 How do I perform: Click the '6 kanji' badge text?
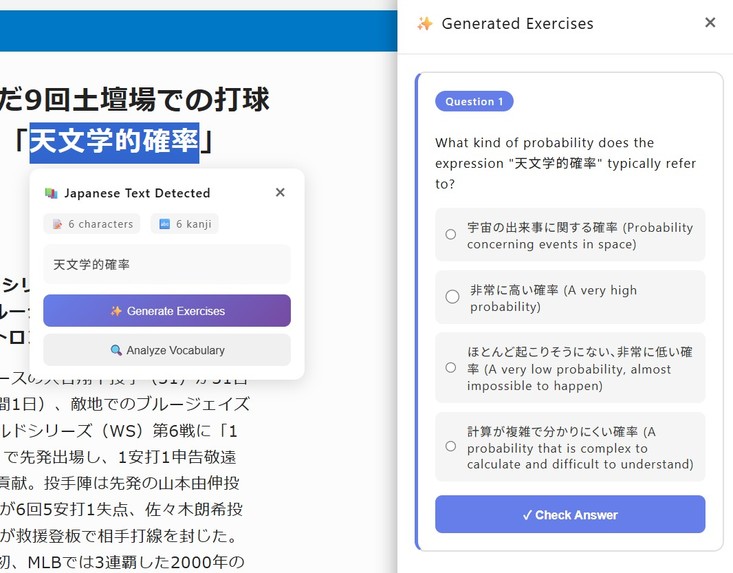click(x=194, y=224)
